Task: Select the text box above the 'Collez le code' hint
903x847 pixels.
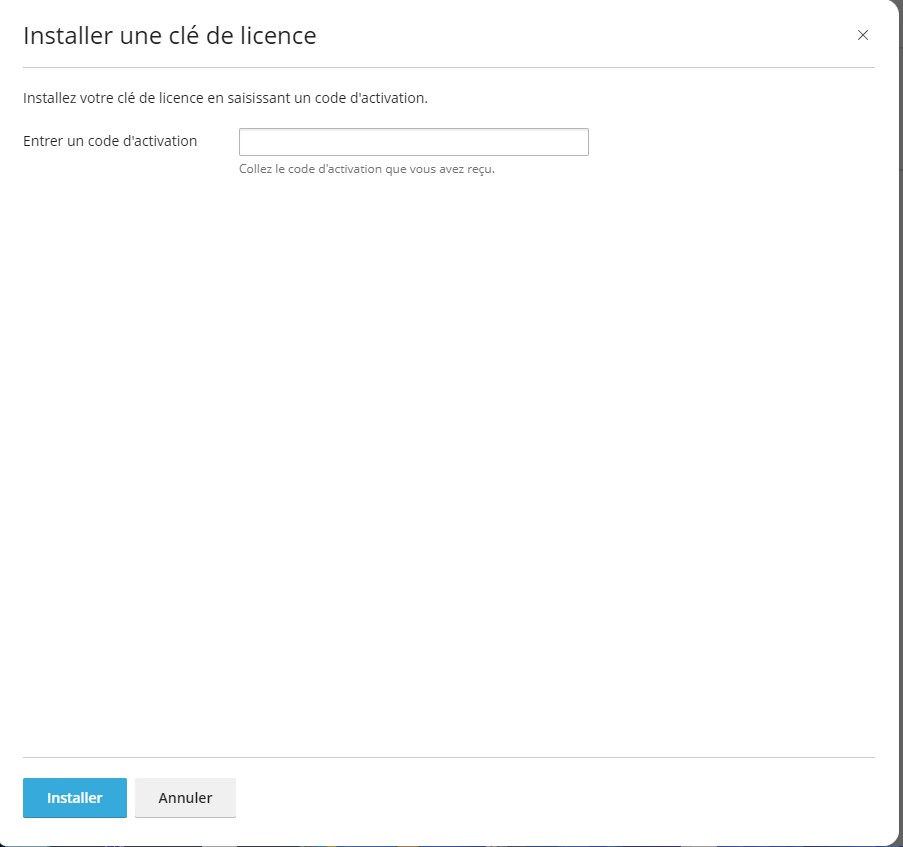Action: pyautogui.click(x=413, y=142)
